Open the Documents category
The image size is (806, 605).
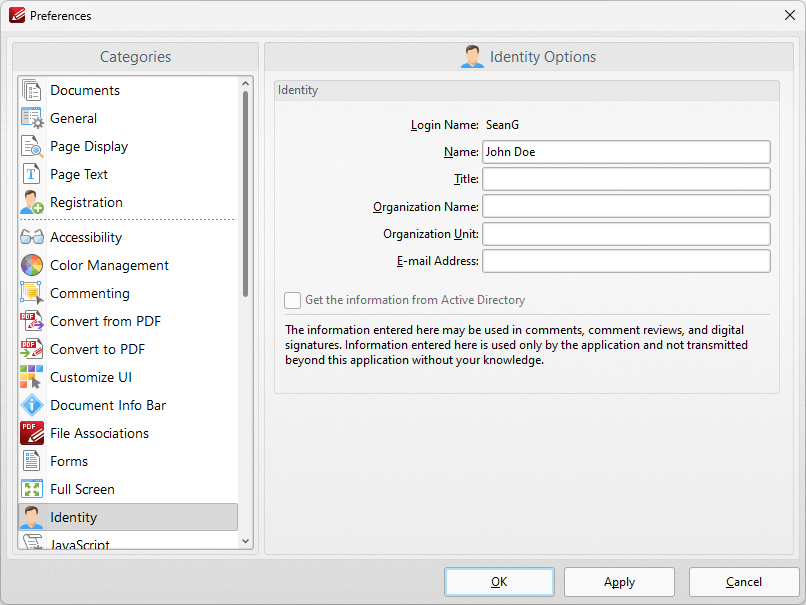point(128,90)
